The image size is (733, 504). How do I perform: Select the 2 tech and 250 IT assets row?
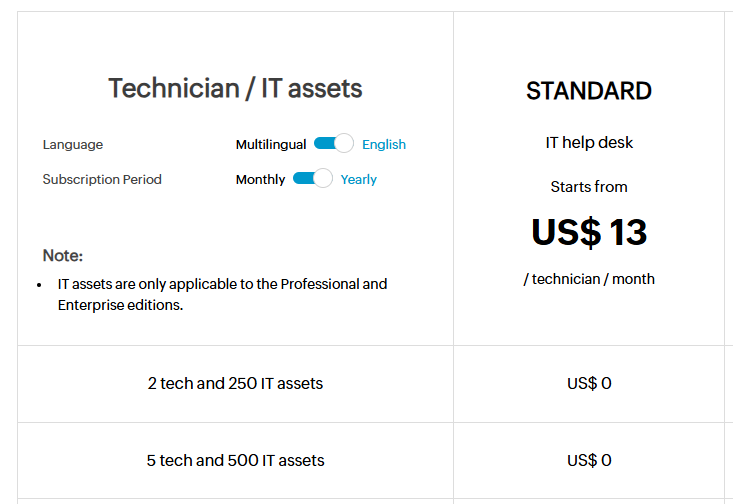coord(235,383)
